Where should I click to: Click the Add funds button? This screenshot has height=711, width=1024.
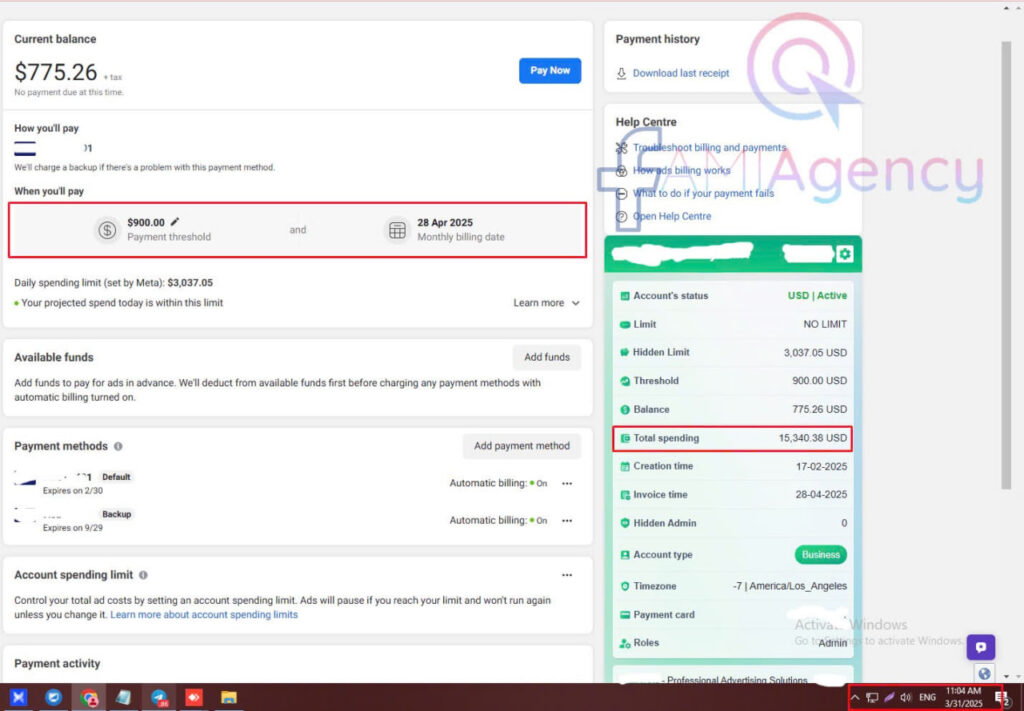coord(547,357)
